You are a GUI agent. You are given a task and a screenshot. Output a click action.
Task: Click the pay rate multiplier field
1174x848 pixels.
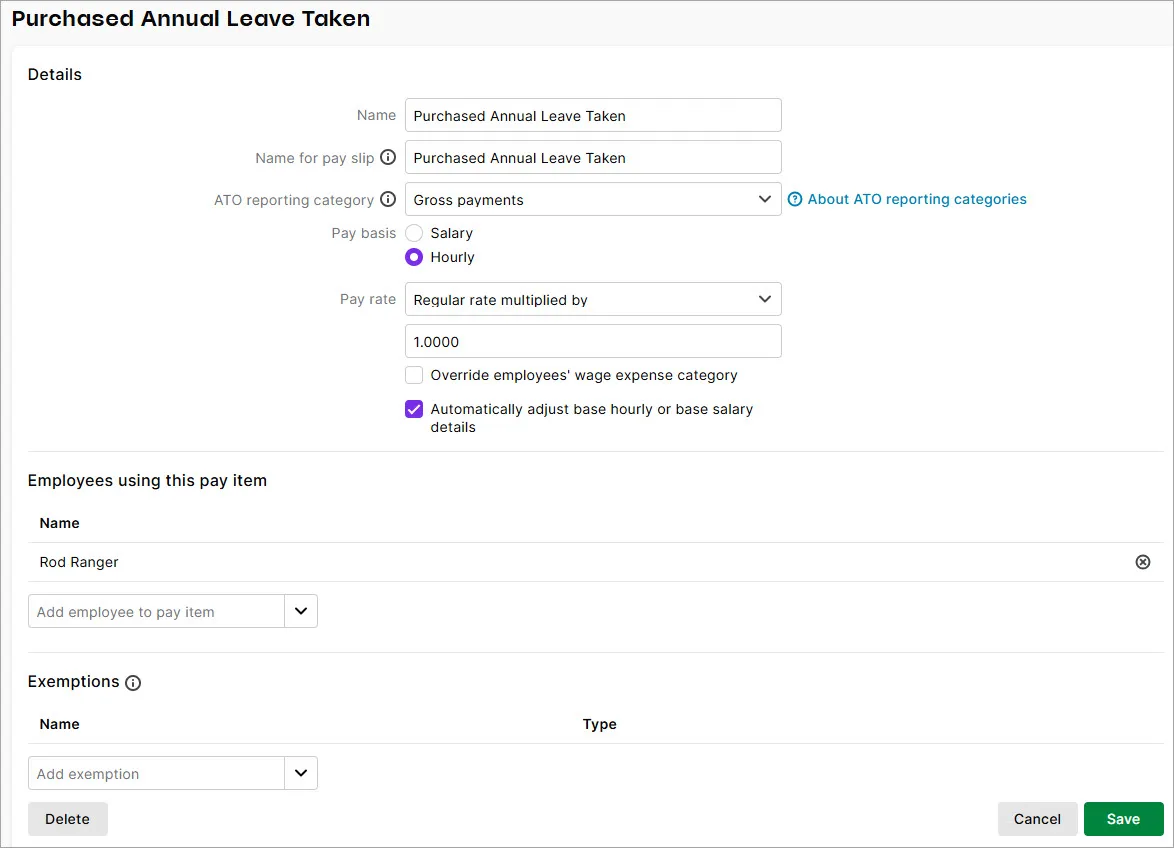point(592,342)
